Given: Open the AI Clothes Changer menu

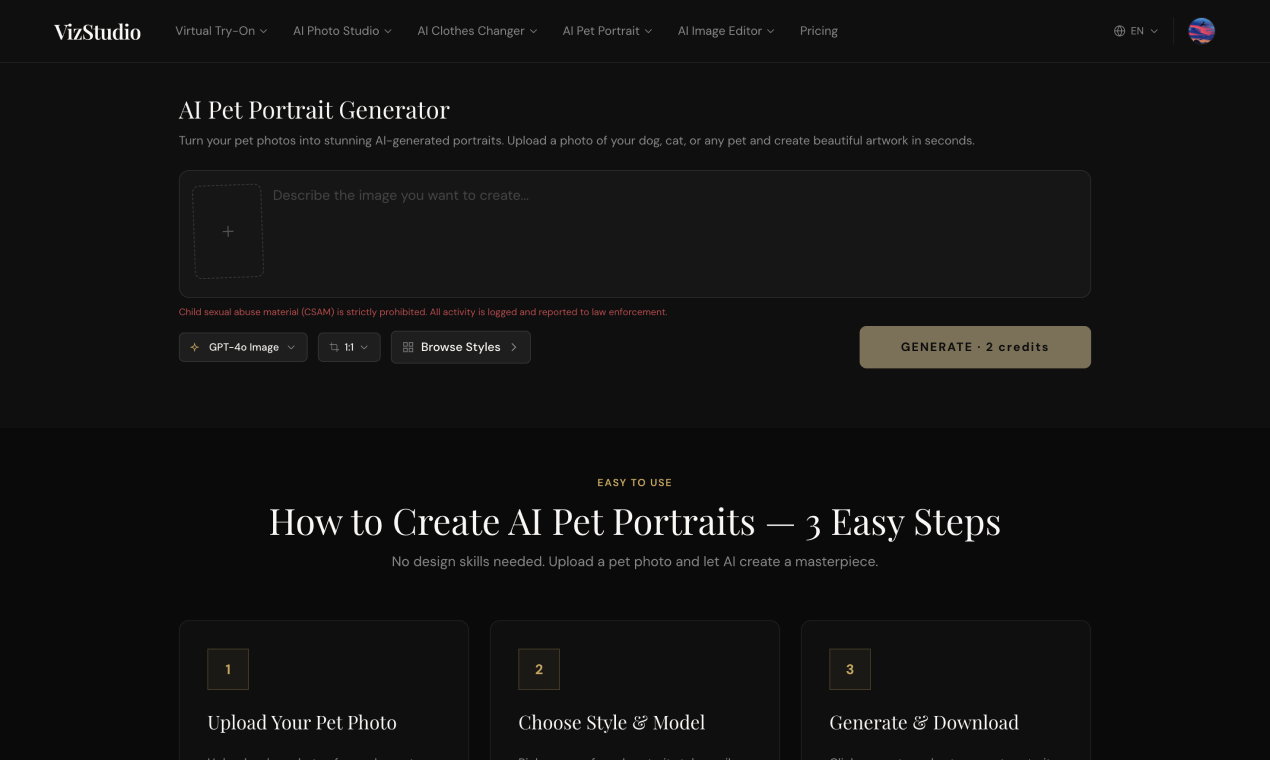Looking at the screenshot, I should pos(477,31).
